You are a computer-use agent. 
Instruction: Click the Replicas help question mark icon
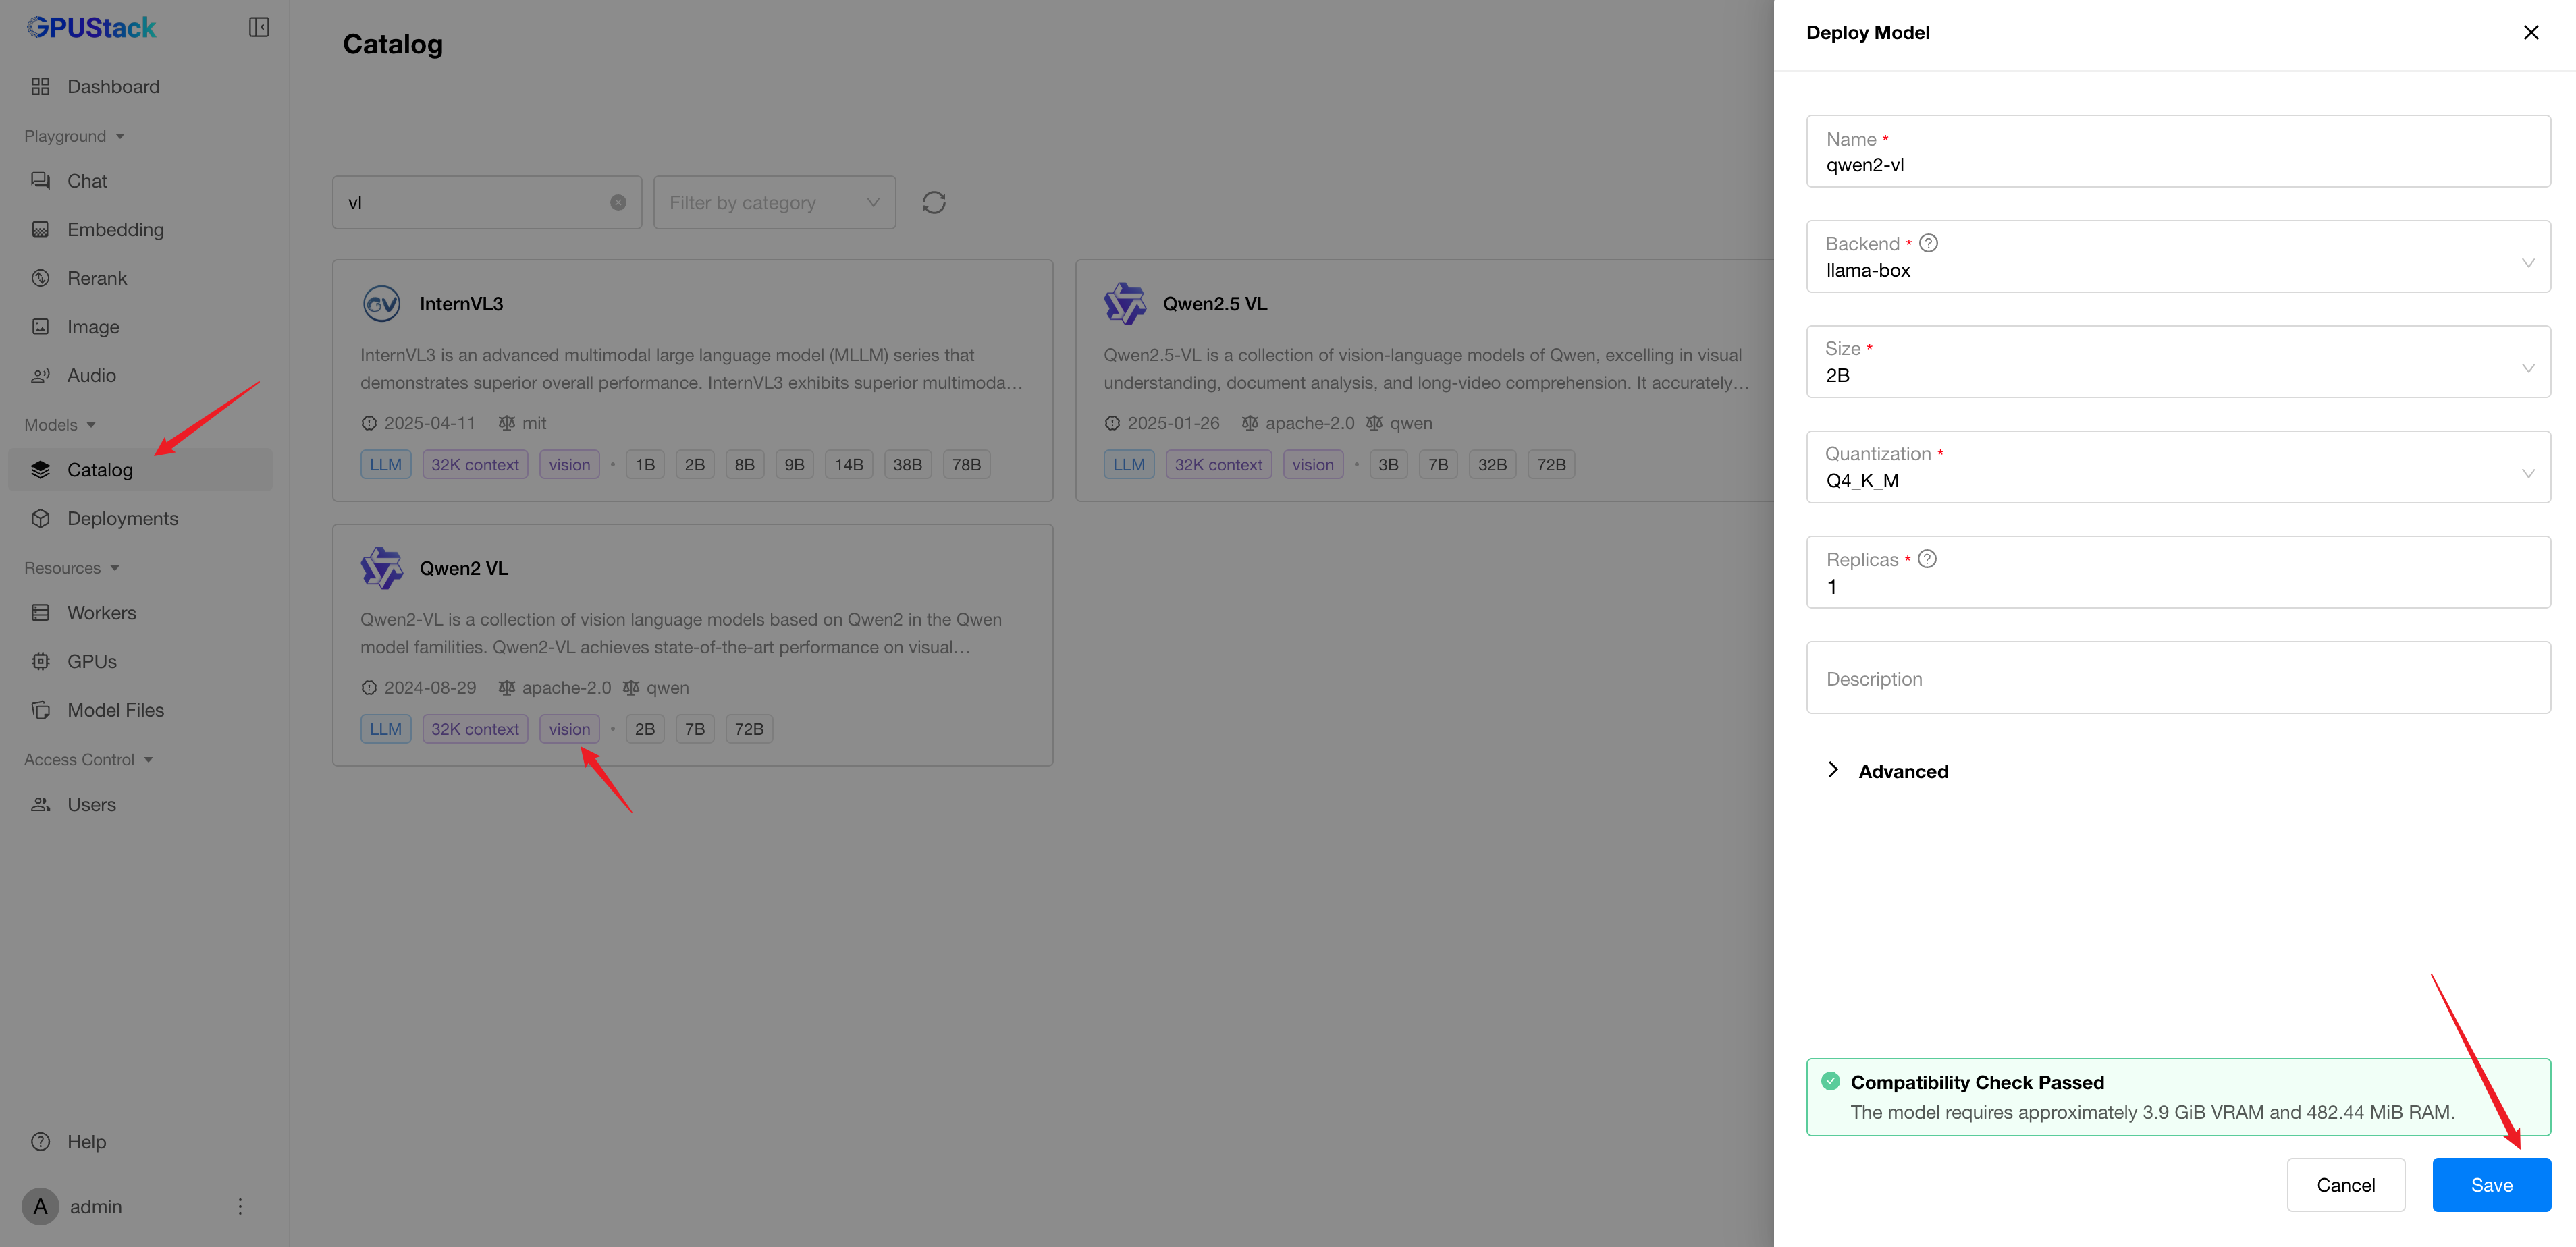1927,559
